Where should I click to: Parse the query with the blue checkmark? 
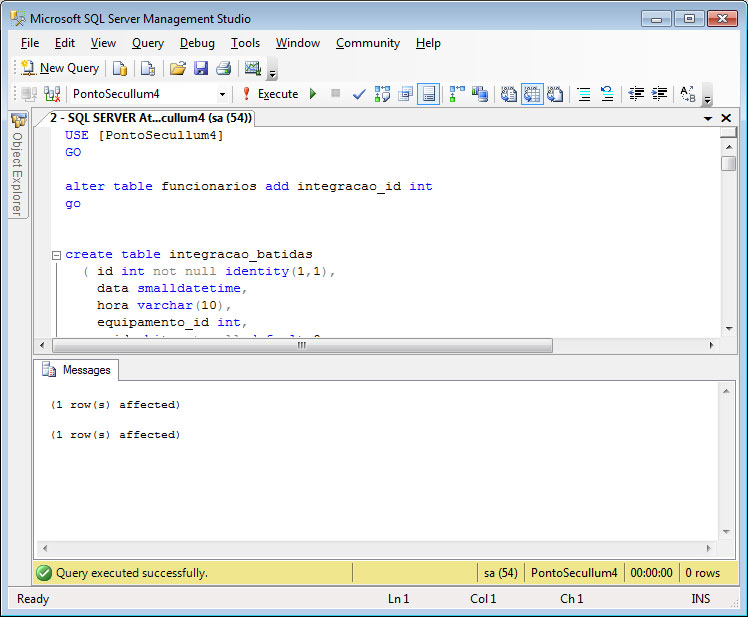tap(359, 94)
